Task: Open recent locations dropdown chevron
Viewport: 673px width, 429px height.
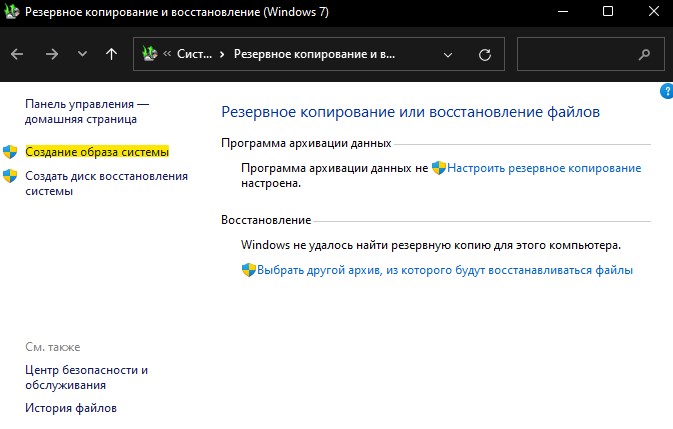Action: [82, 54]
